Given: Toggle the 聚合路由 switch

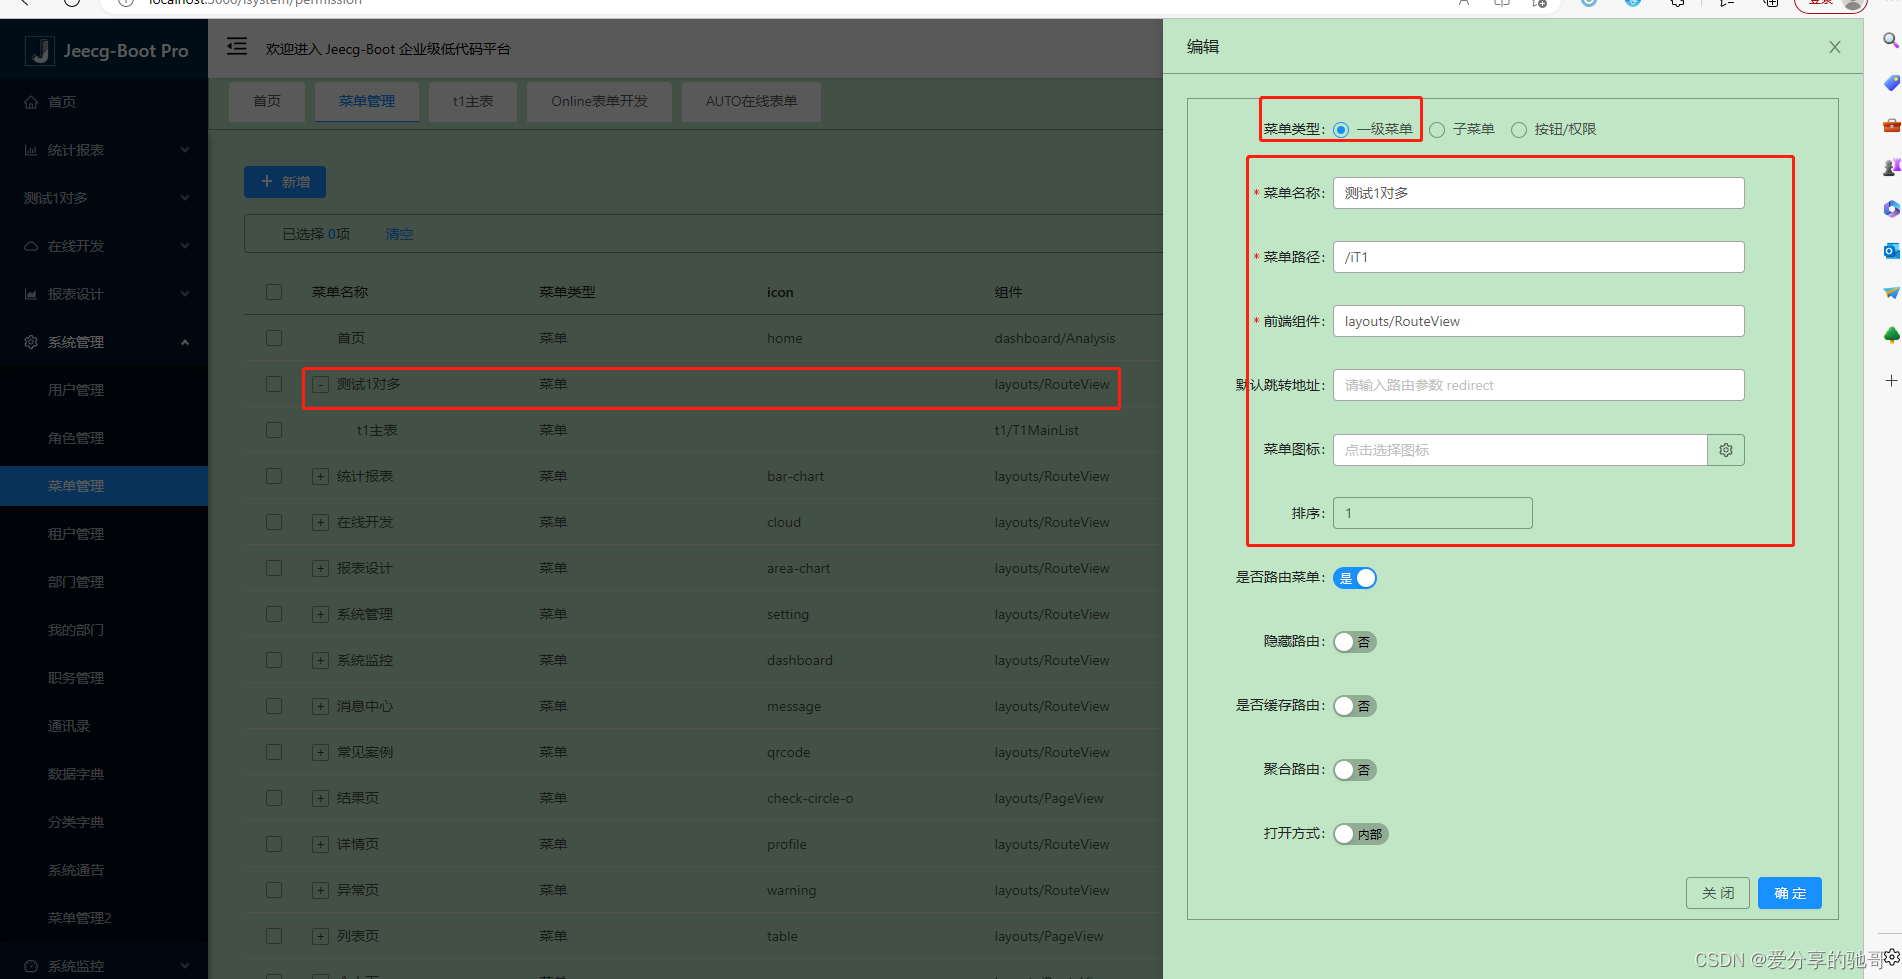Looking at the screenshot, I should pyautogui.click(x=1355, y=770).
